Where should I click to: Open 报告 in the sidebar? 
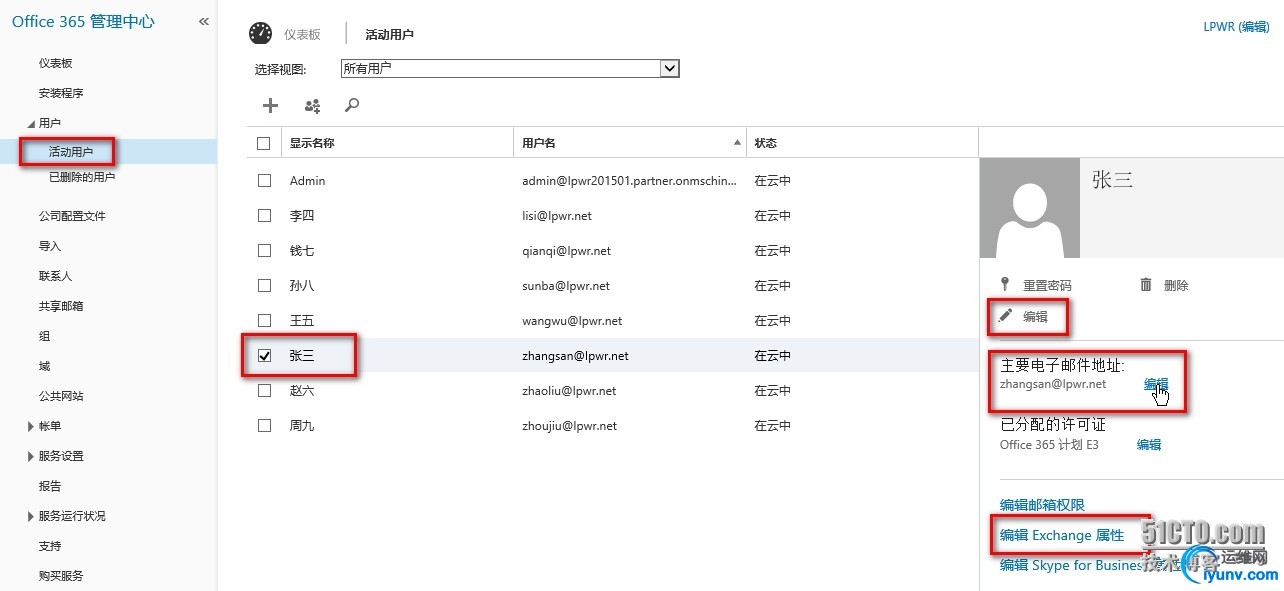[50, 486]
